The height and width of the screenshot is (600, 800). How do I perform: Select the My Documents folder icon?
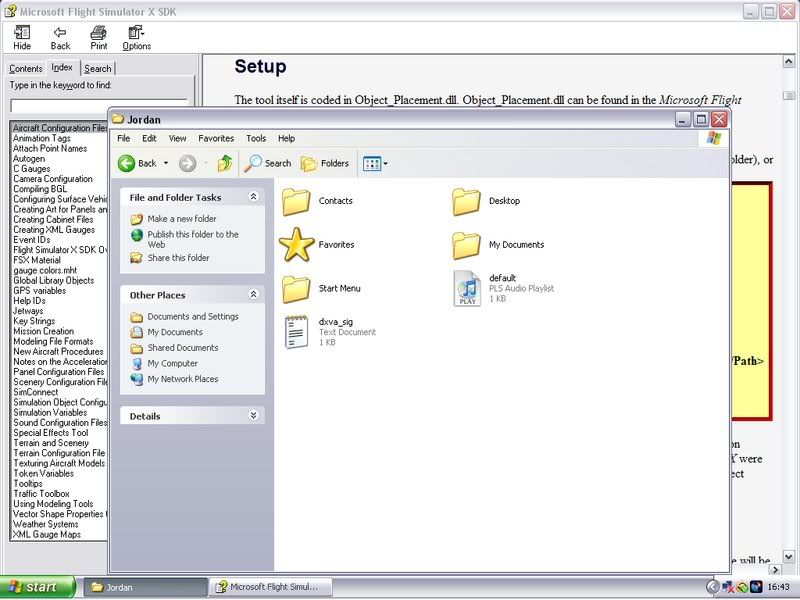[466, 245]
